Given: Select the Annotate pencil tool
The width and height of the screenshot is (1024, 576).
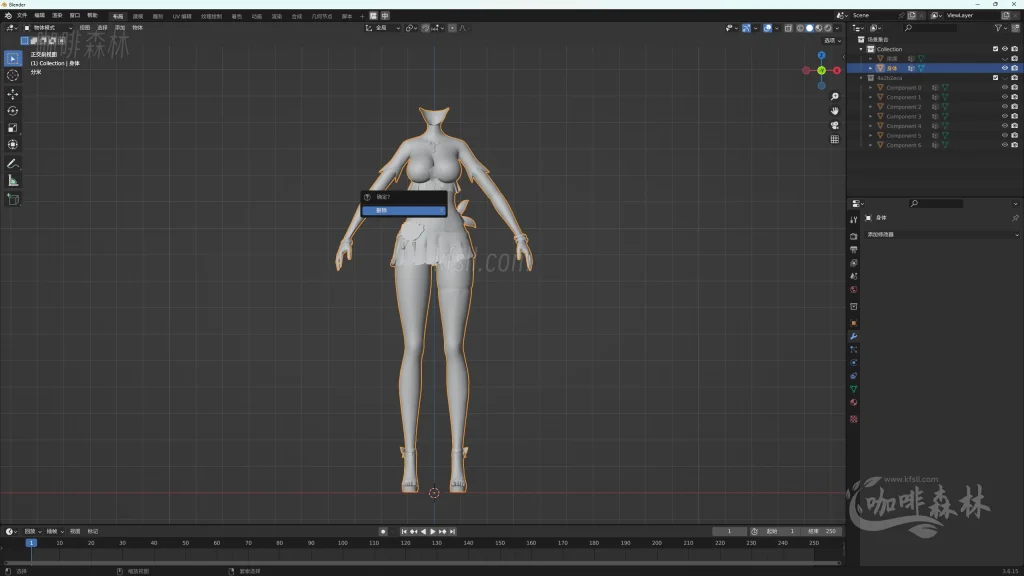Looking at the screenshot, I should click(12, 164).
